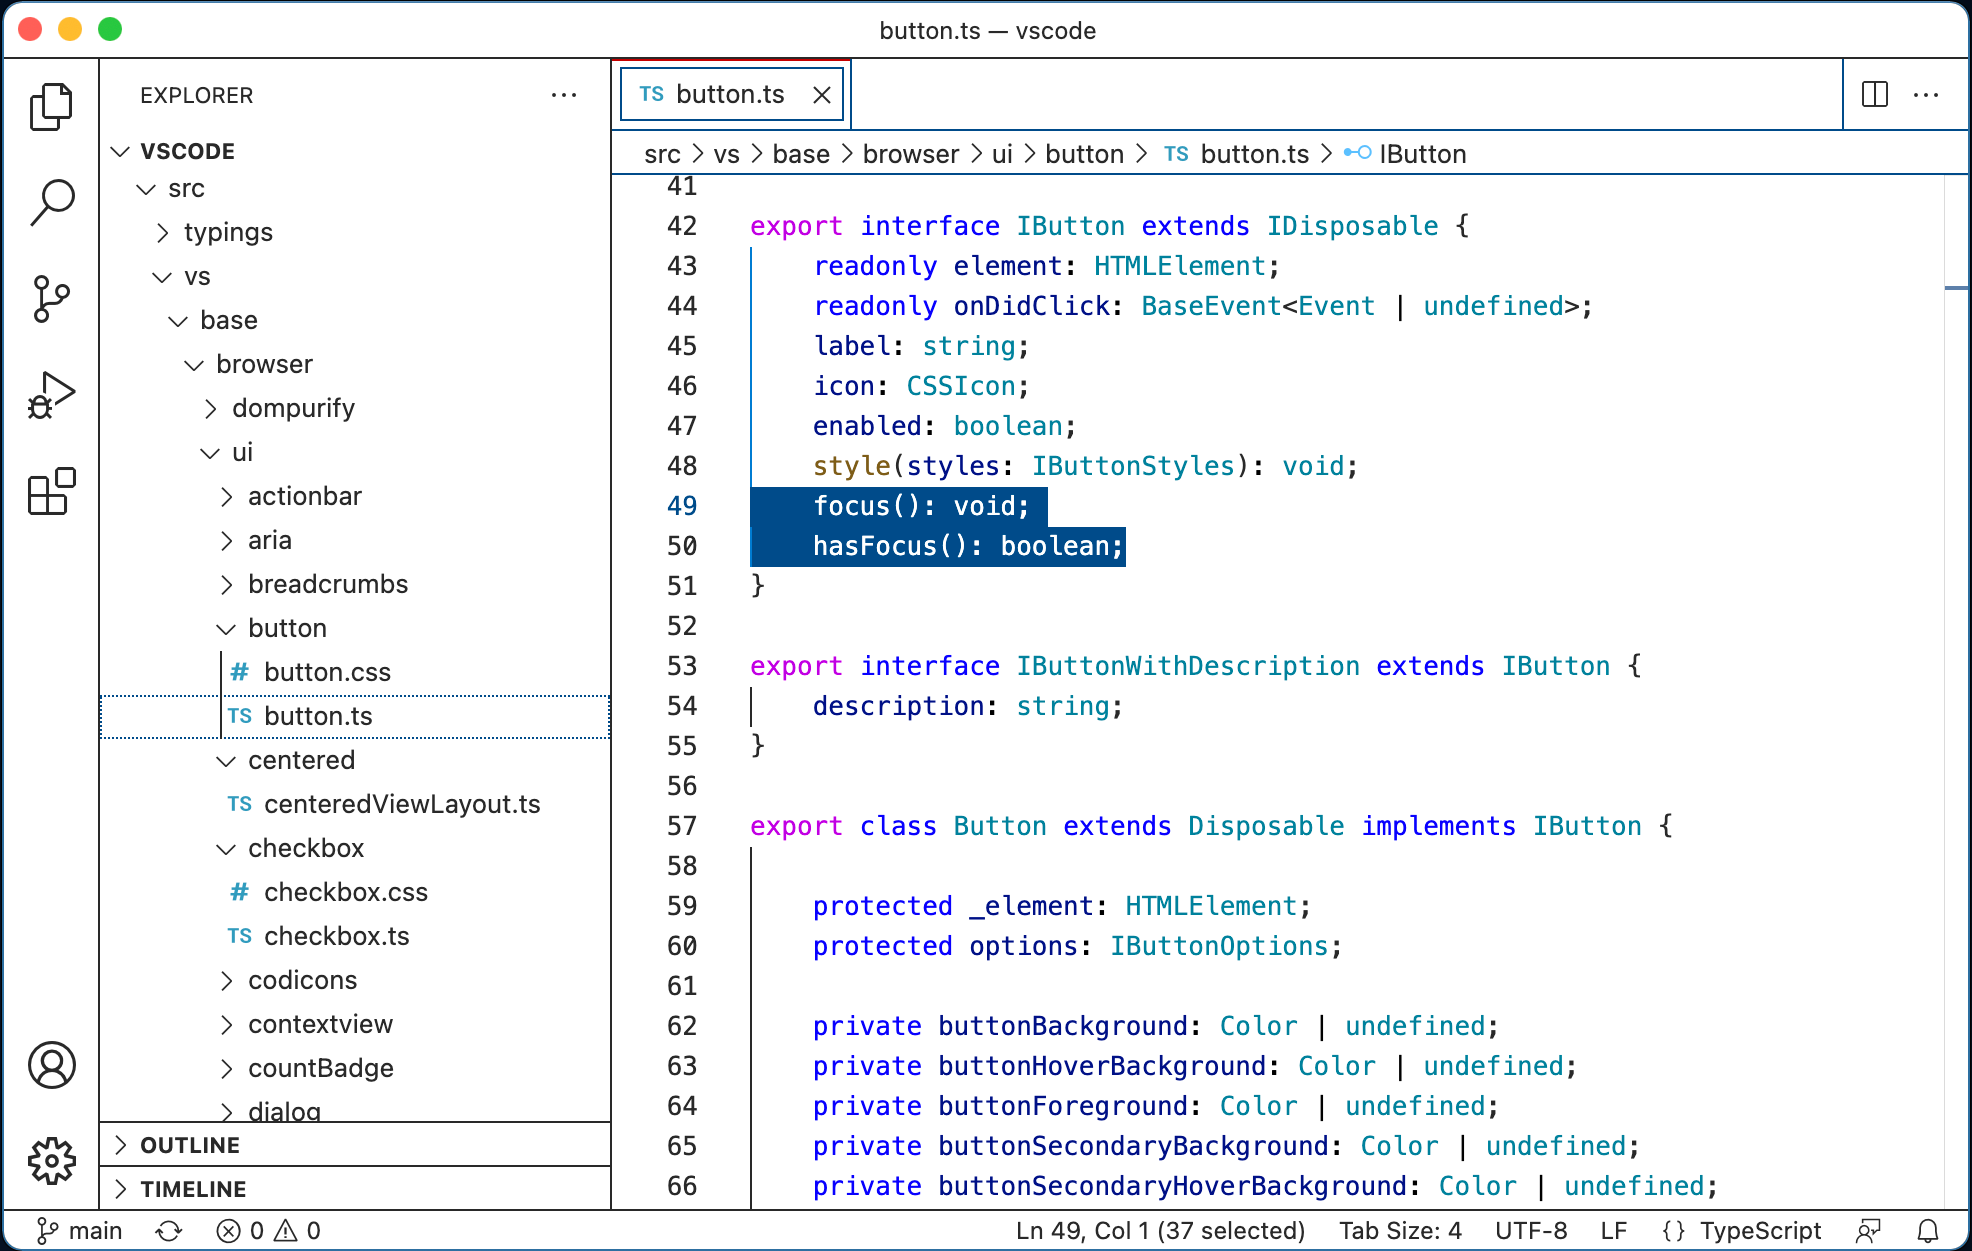This screenshot has width=1972, height=1251.
Task: Click the TypeScript language mode indicator
Action: 1761,1230
